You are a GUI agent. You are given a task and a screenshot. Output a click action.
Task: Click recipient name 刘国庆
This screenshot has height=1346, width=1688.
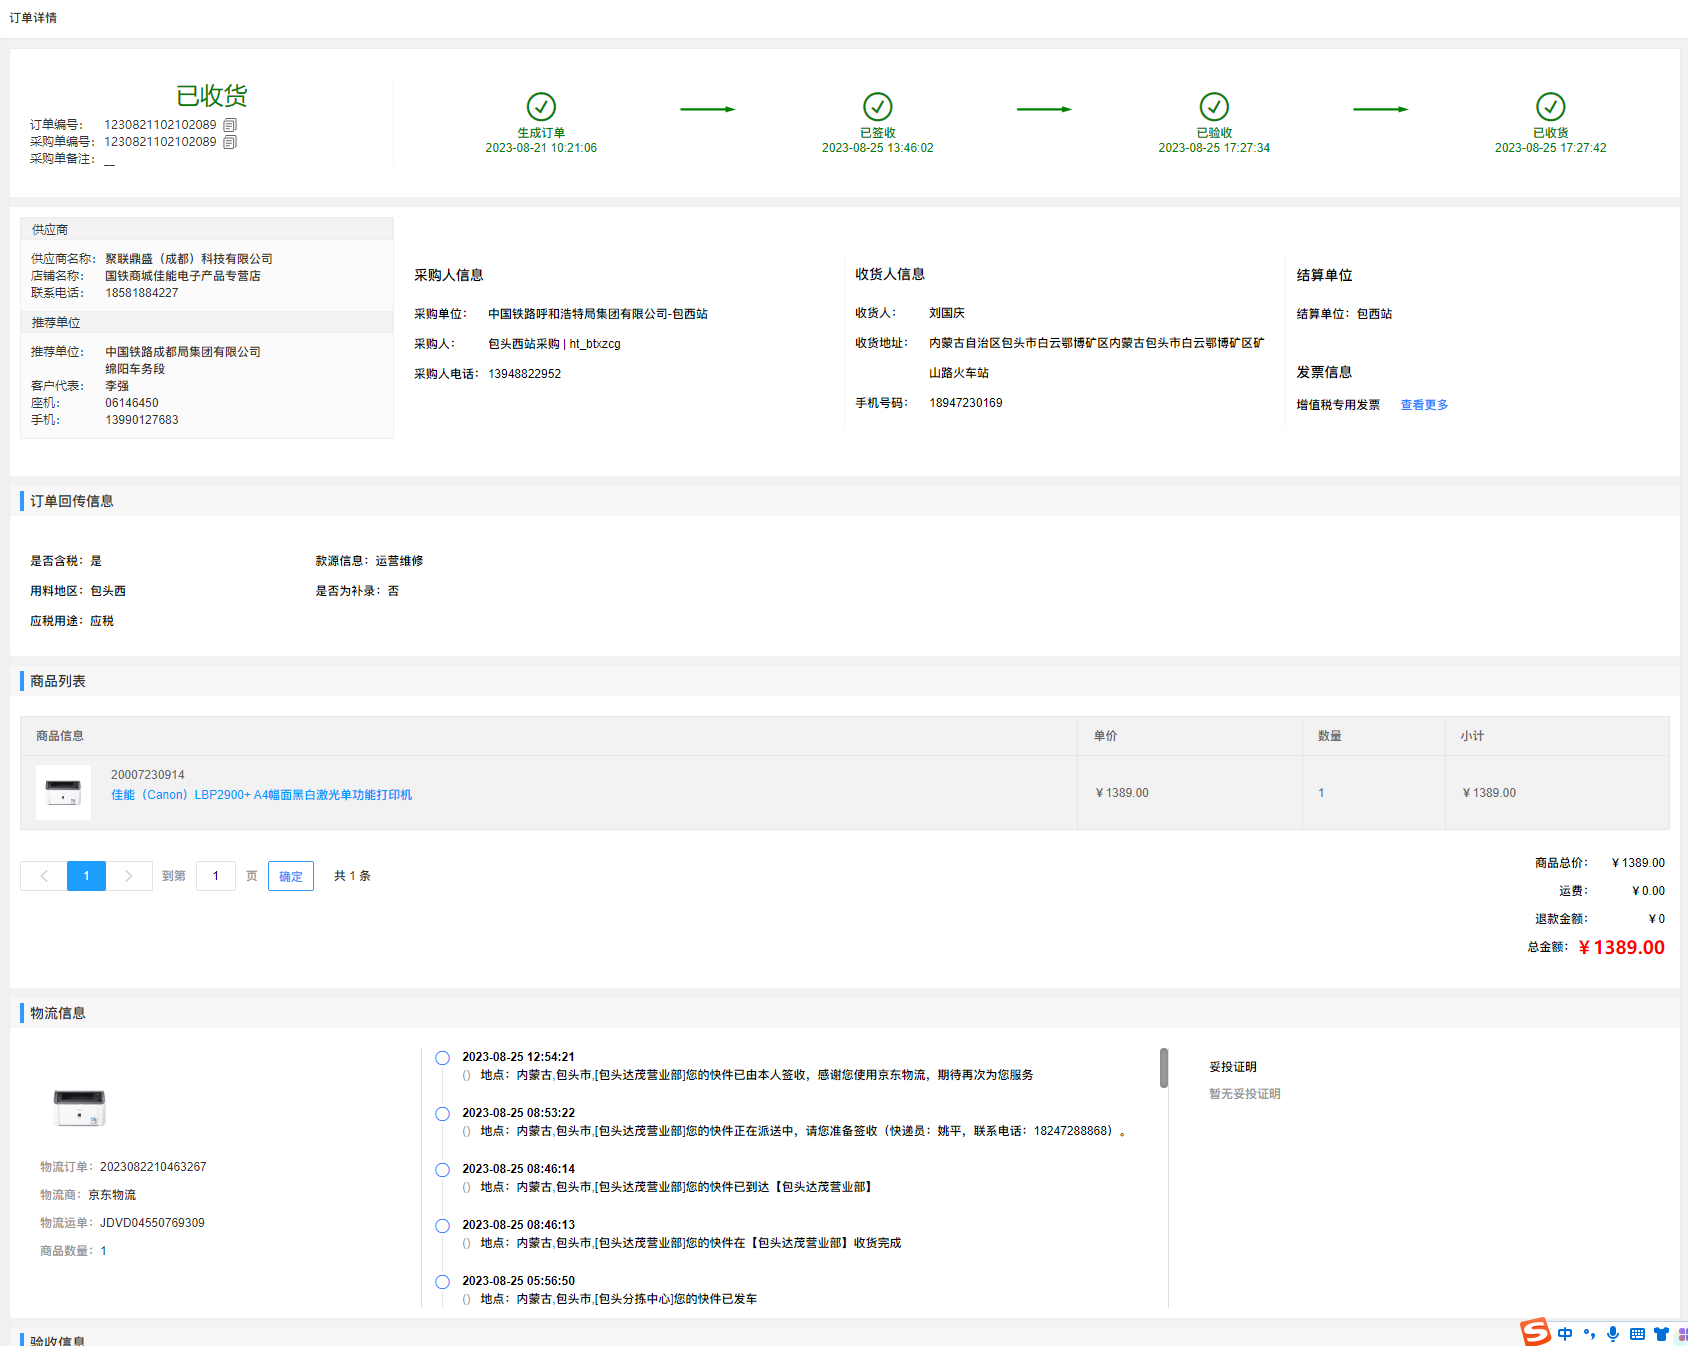[947, 313]
